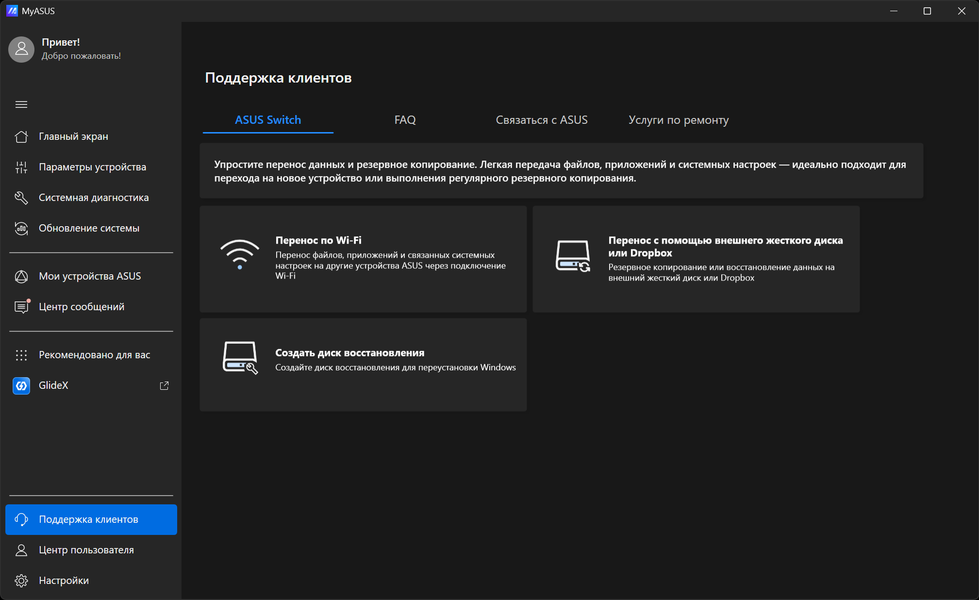The height and width of the screenshot is (600, 979).
Task: Select the ASUS Switch tab
Action: pos(268,120)
